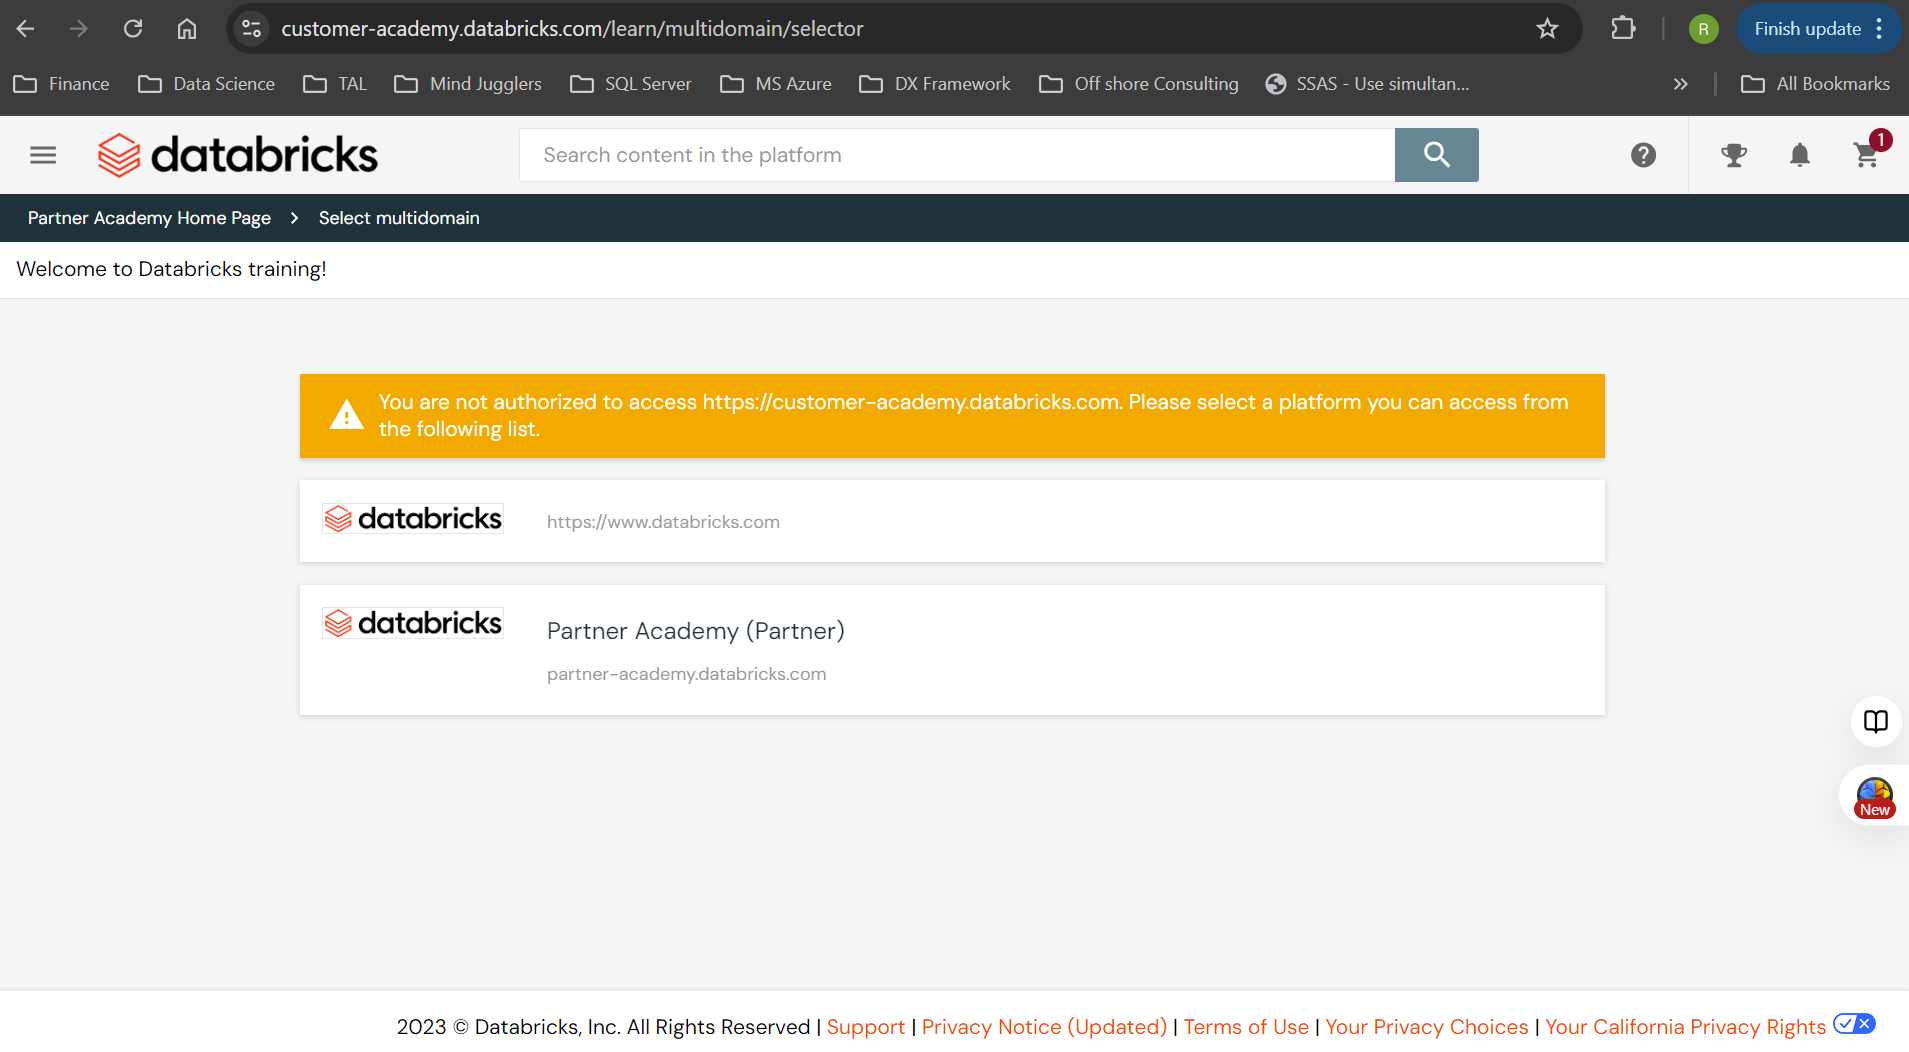The height and width of the screenshot is (1052, 1909).
Task: Open the trophy achievements icon
Action: (x=1733, y=155)
